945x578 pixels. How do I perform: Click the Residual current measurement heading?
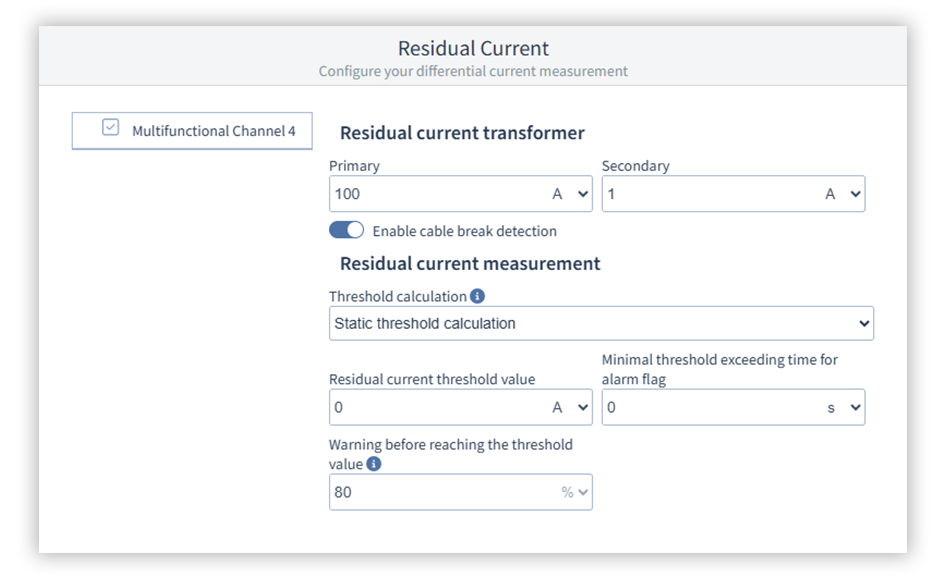[x=470, y=264]
